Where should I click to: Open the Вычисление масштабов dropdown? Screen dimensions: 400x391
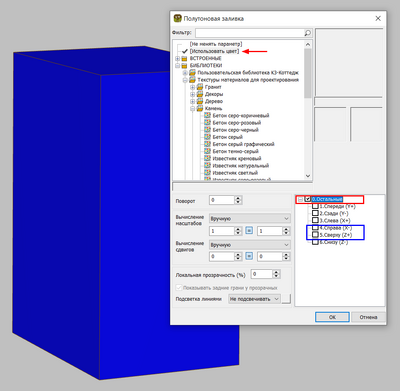click(250, 219)
